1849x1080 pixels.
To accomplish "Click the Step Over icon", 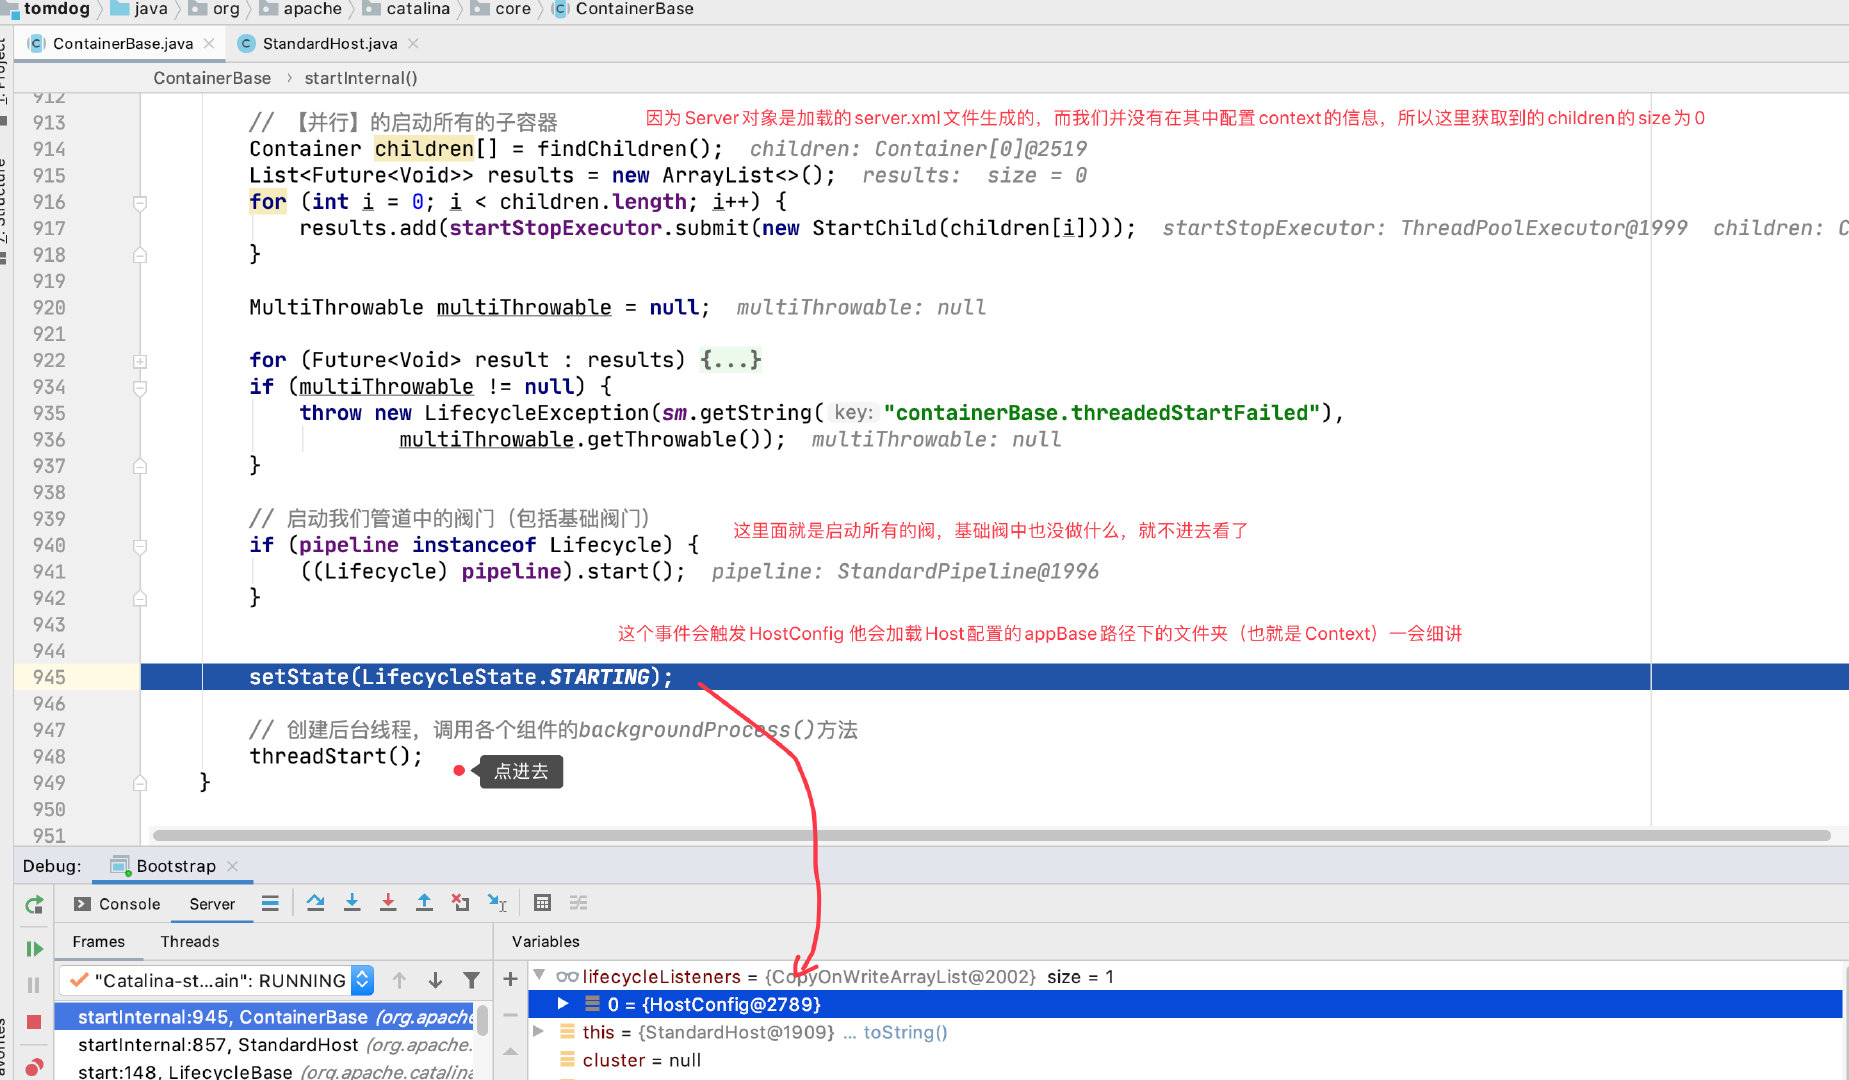I will 315,903.
